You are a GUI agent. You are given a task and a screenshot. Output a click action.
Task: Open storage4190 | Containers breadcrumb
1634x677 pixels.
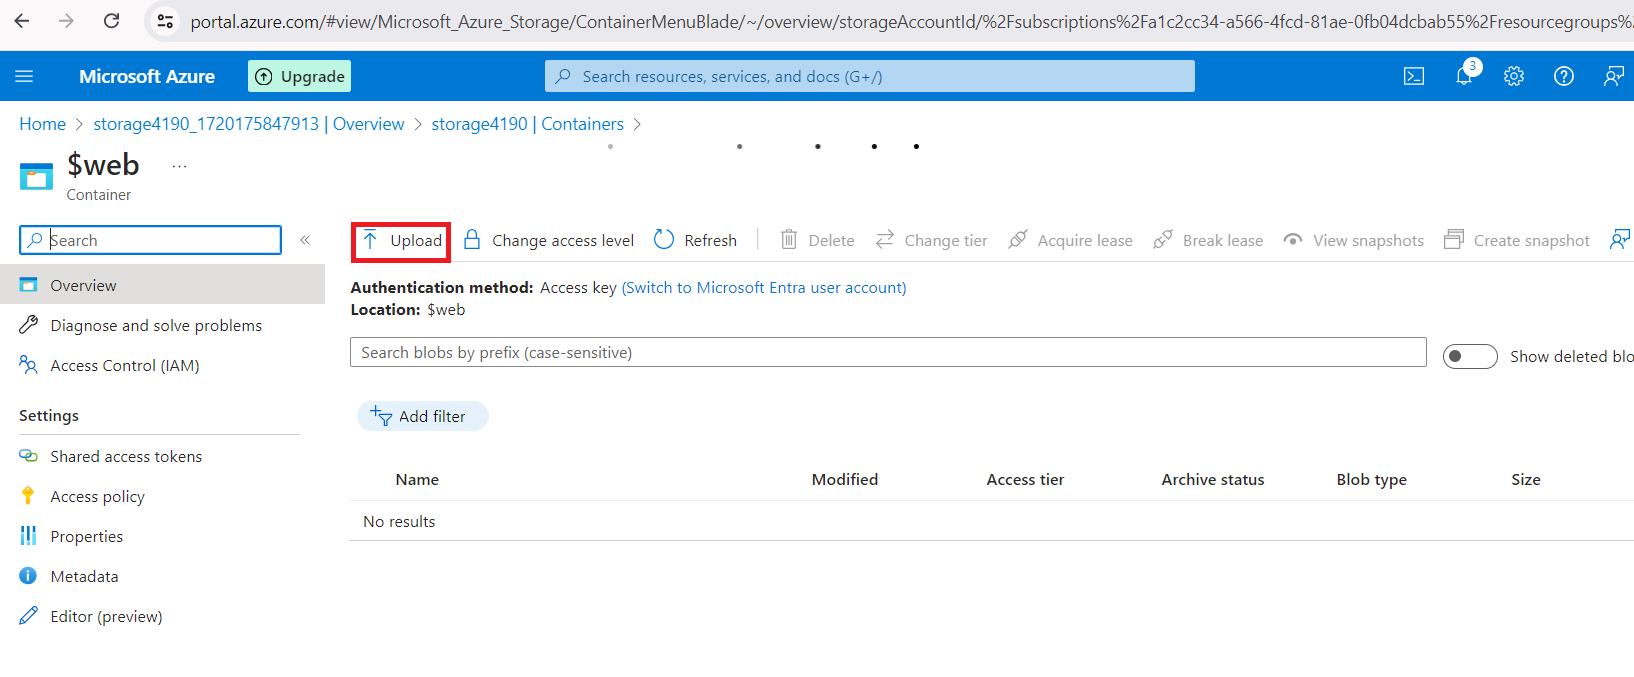point(527,124)
